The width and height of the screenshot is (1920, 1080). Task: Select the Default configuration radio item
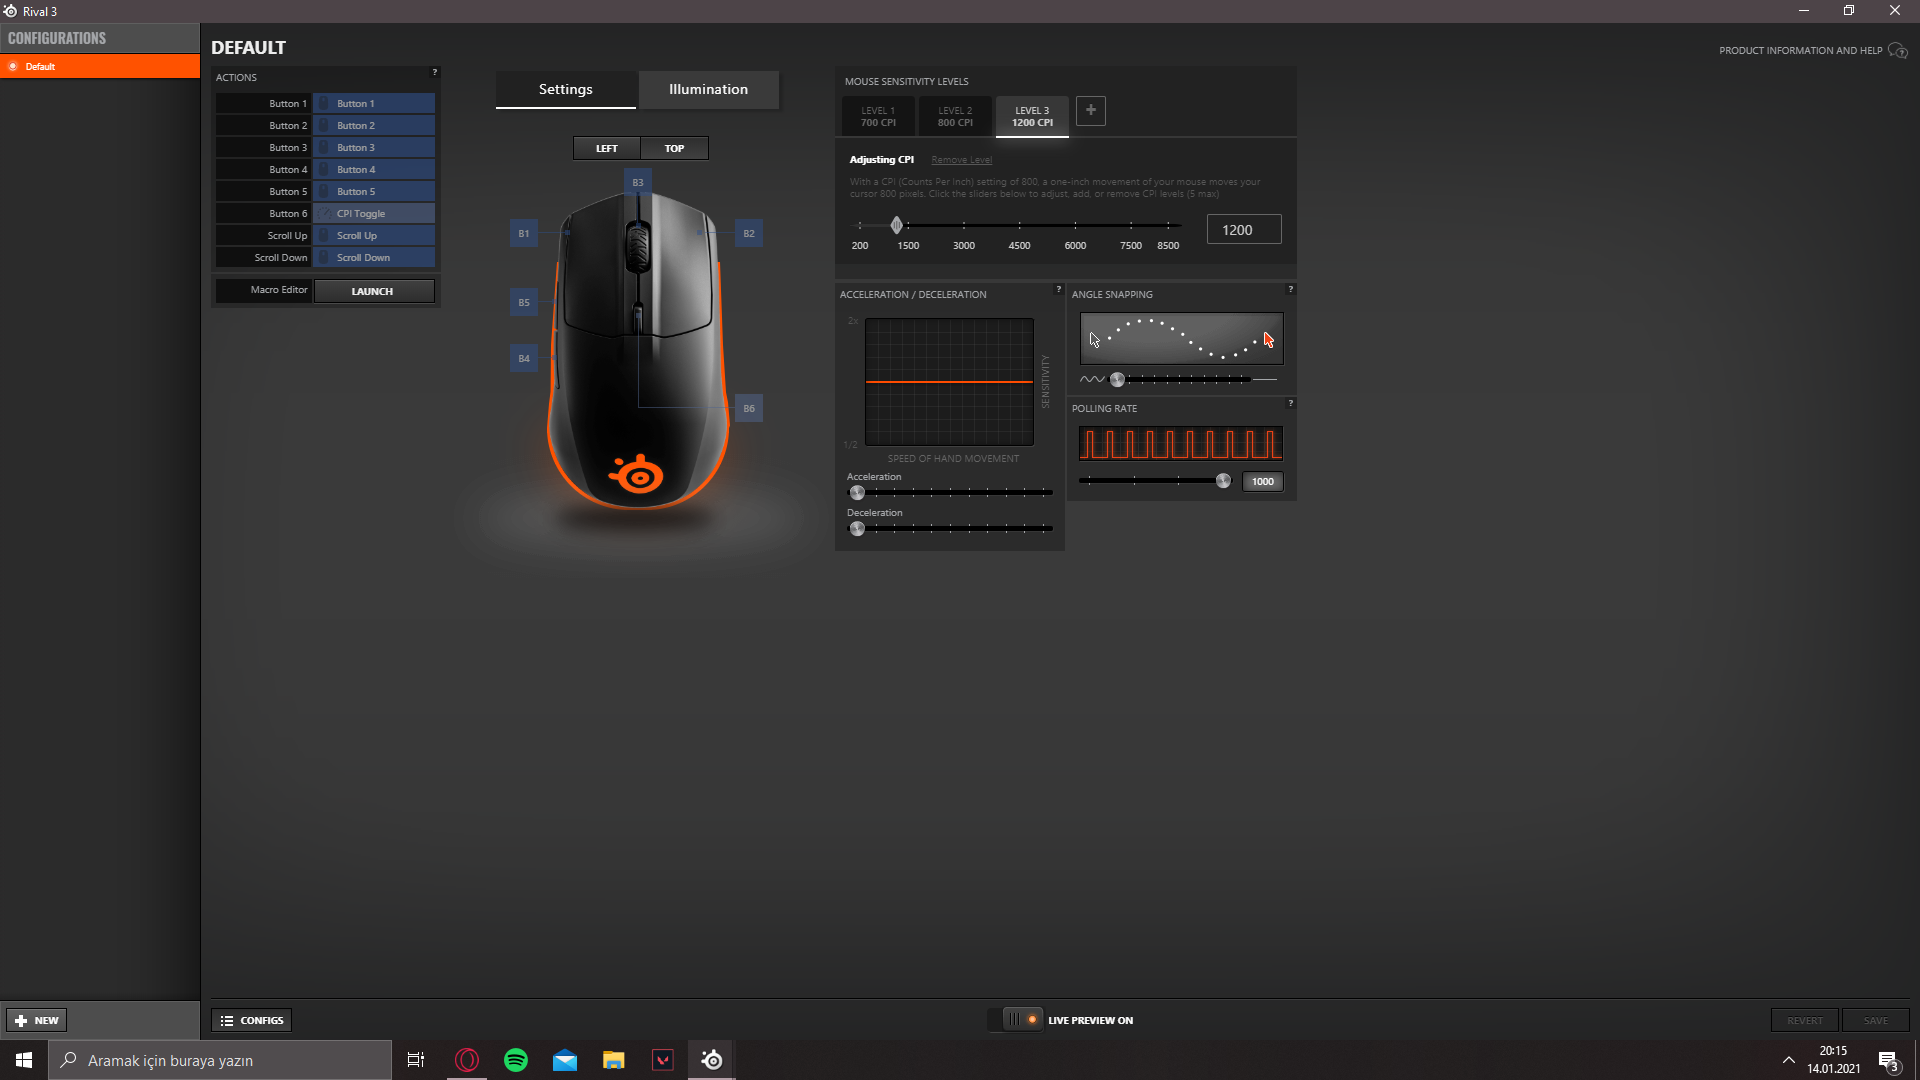[14, 67]
